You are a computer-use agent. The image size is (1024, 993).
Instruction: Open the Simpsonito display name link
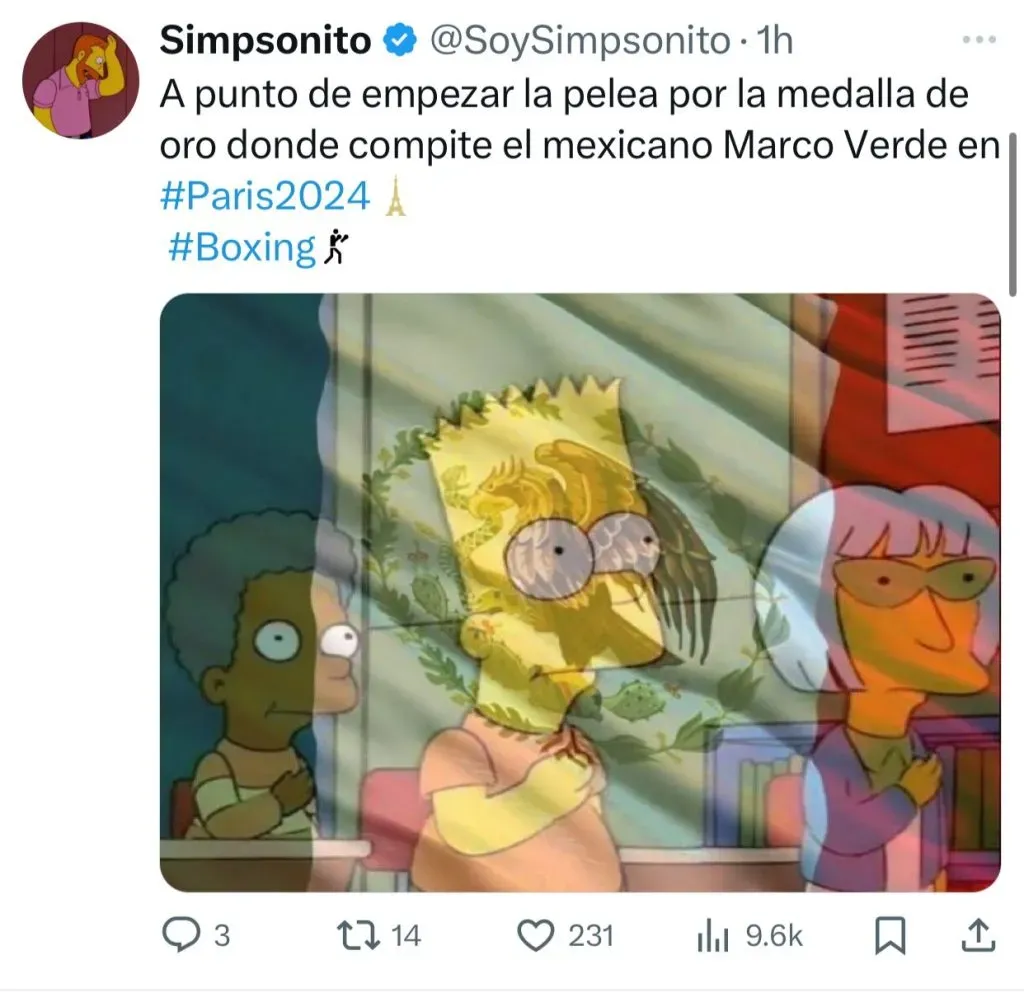click(266, 40)
